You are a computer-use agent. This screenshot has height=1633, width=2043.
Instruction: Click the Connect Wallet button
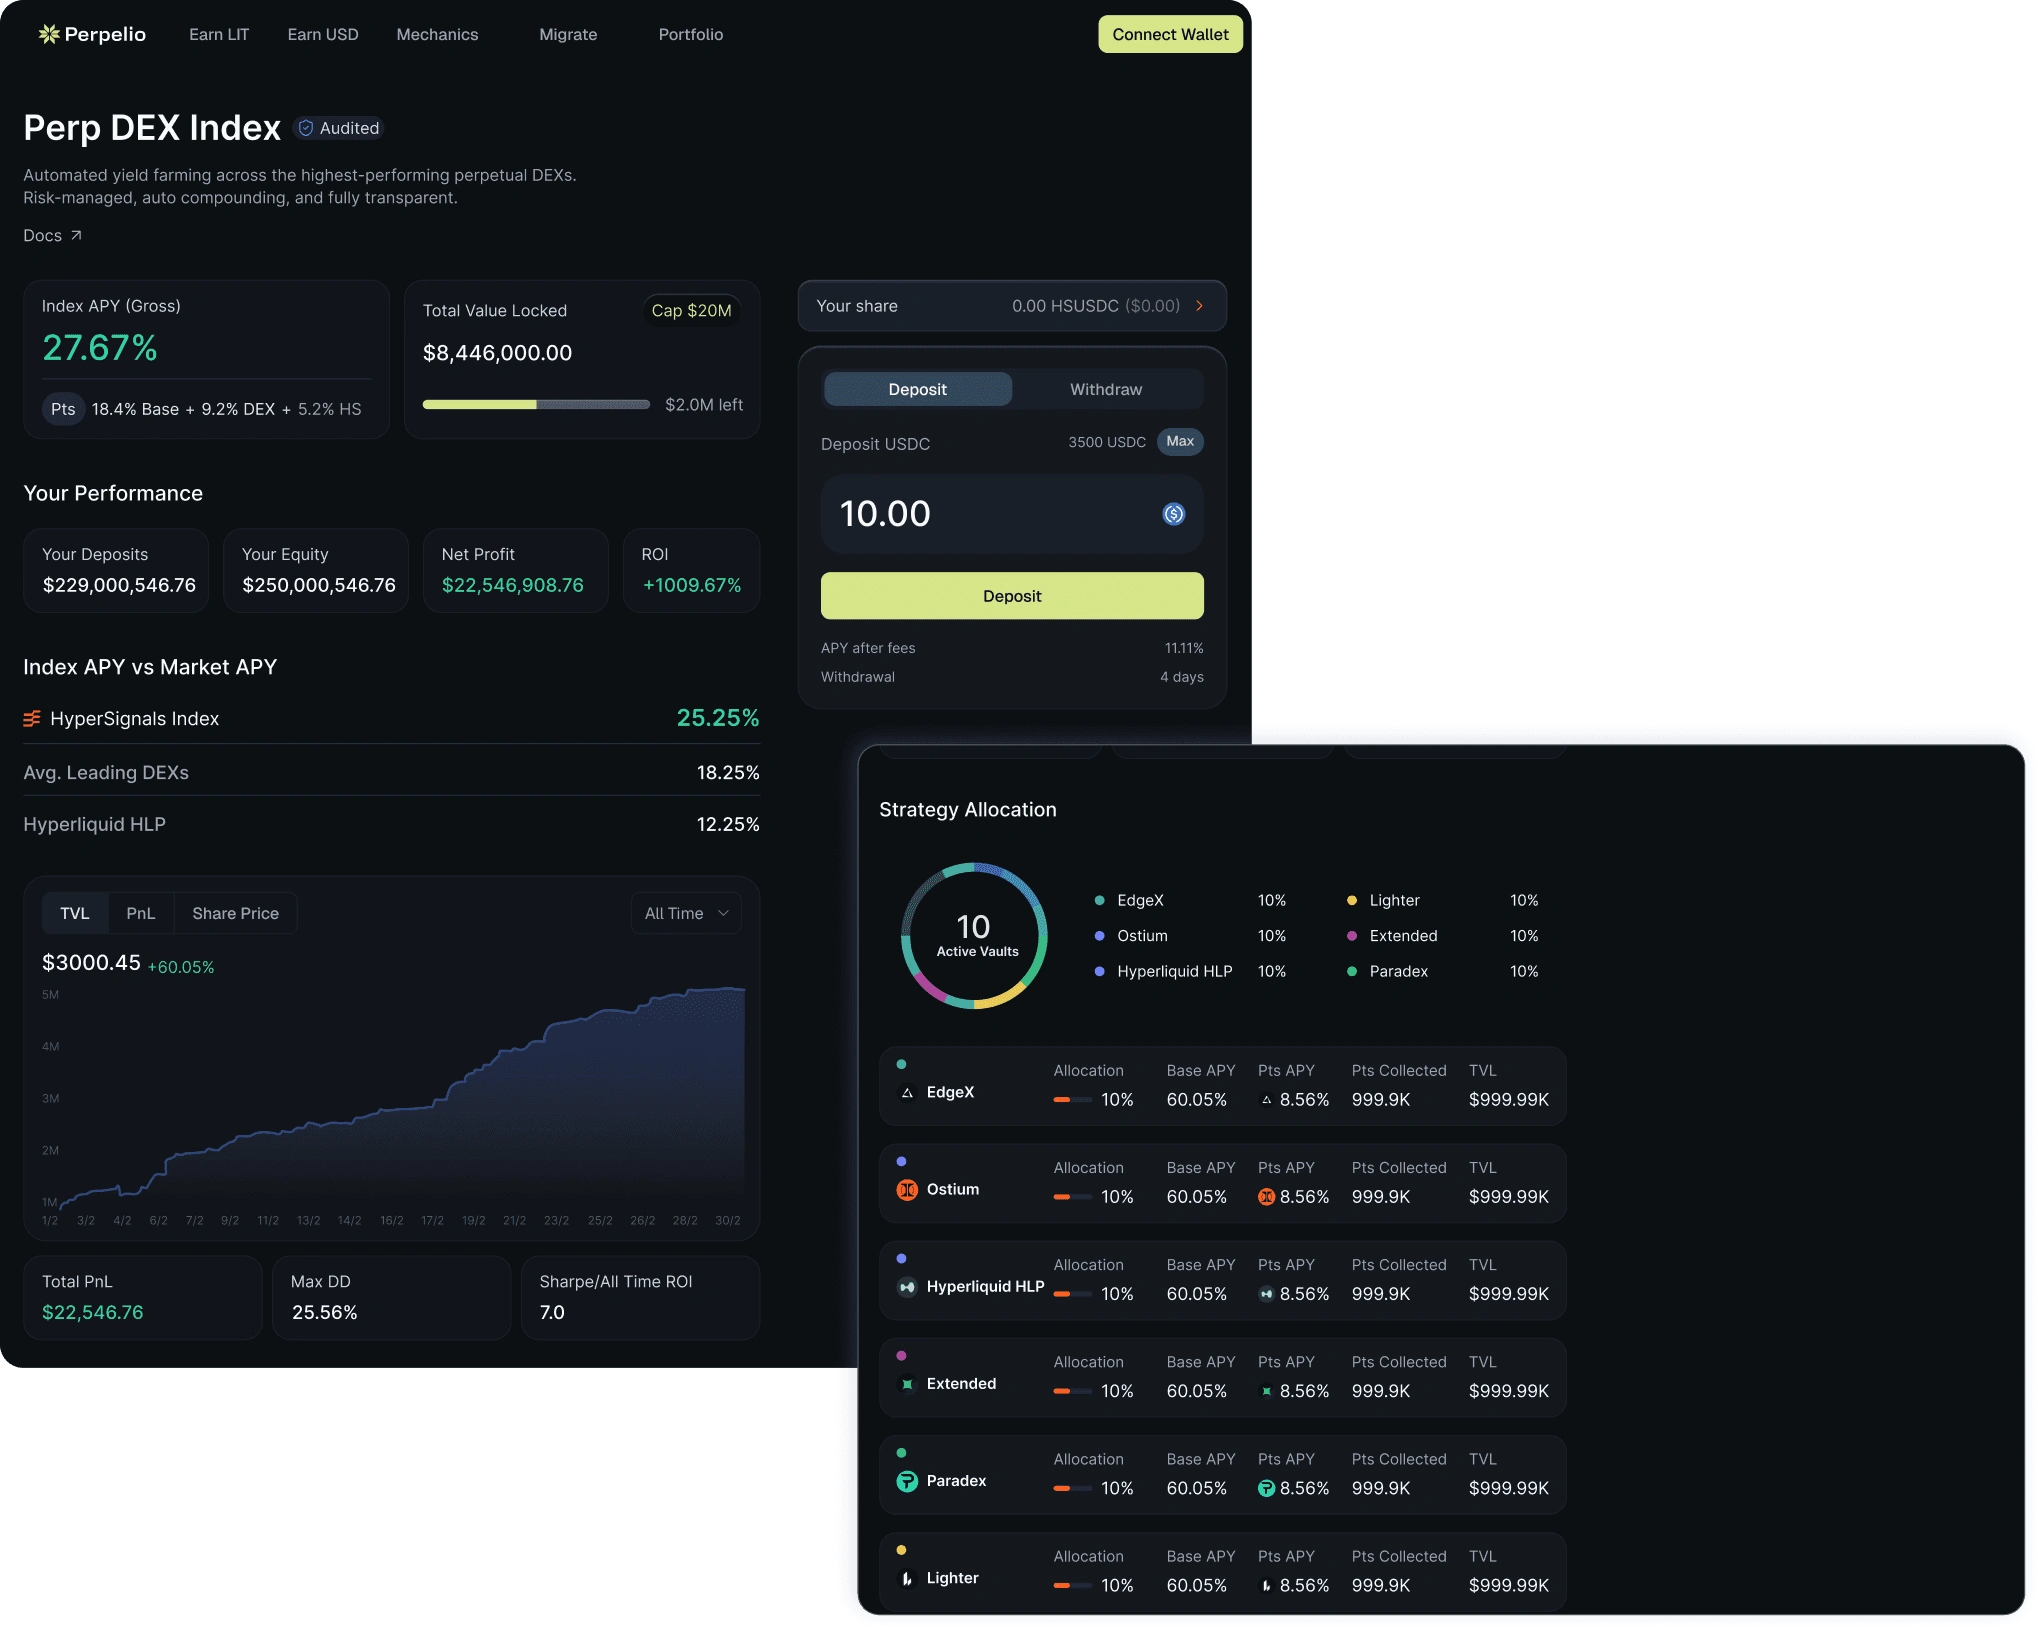click(1171, 34)
